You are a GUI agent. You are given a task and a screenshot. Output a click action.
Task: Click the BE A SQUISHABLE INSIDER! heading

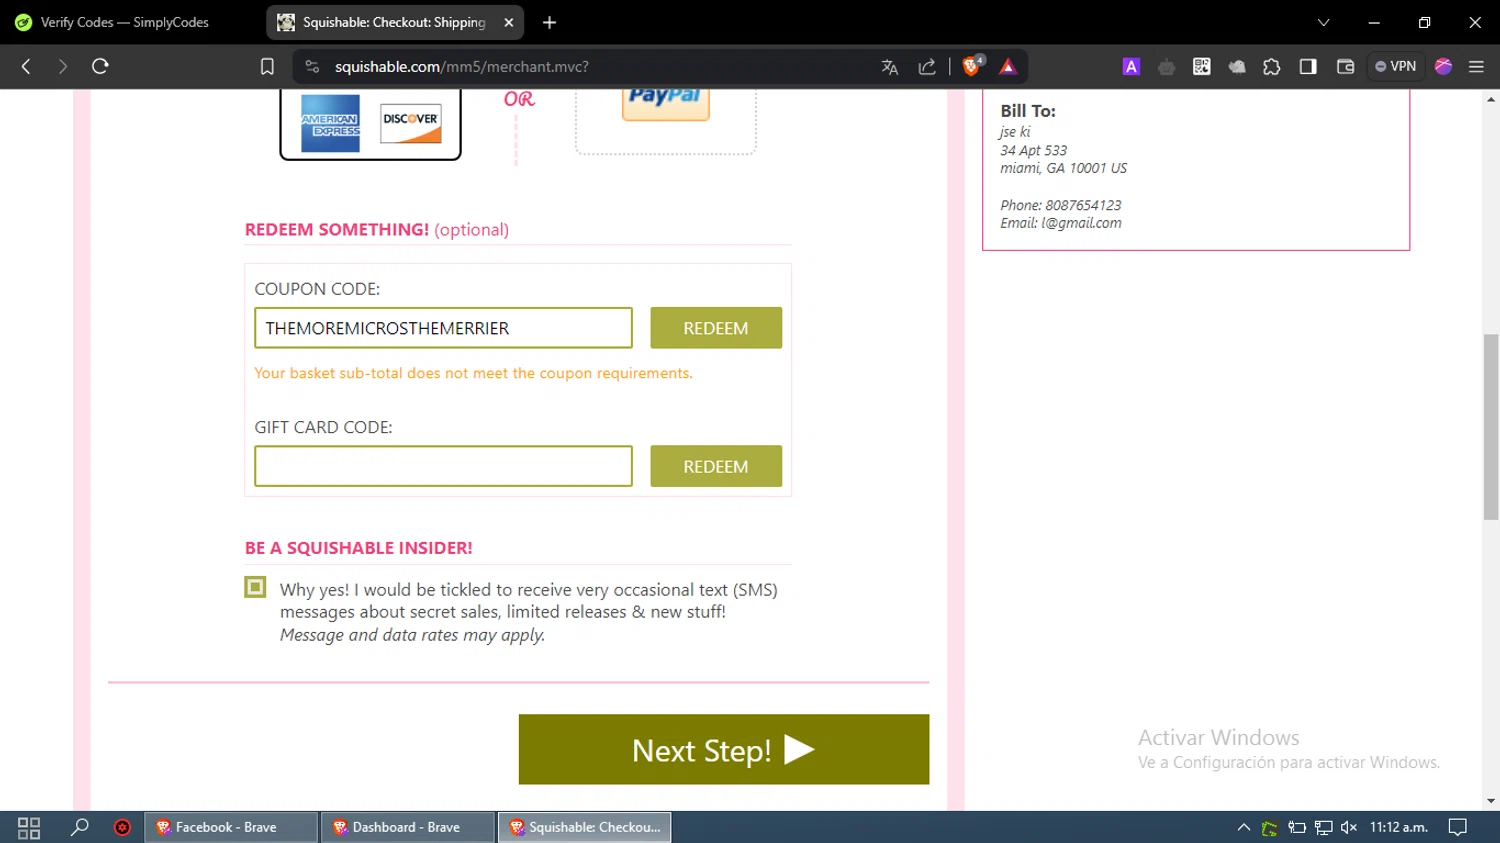point(359,548)
